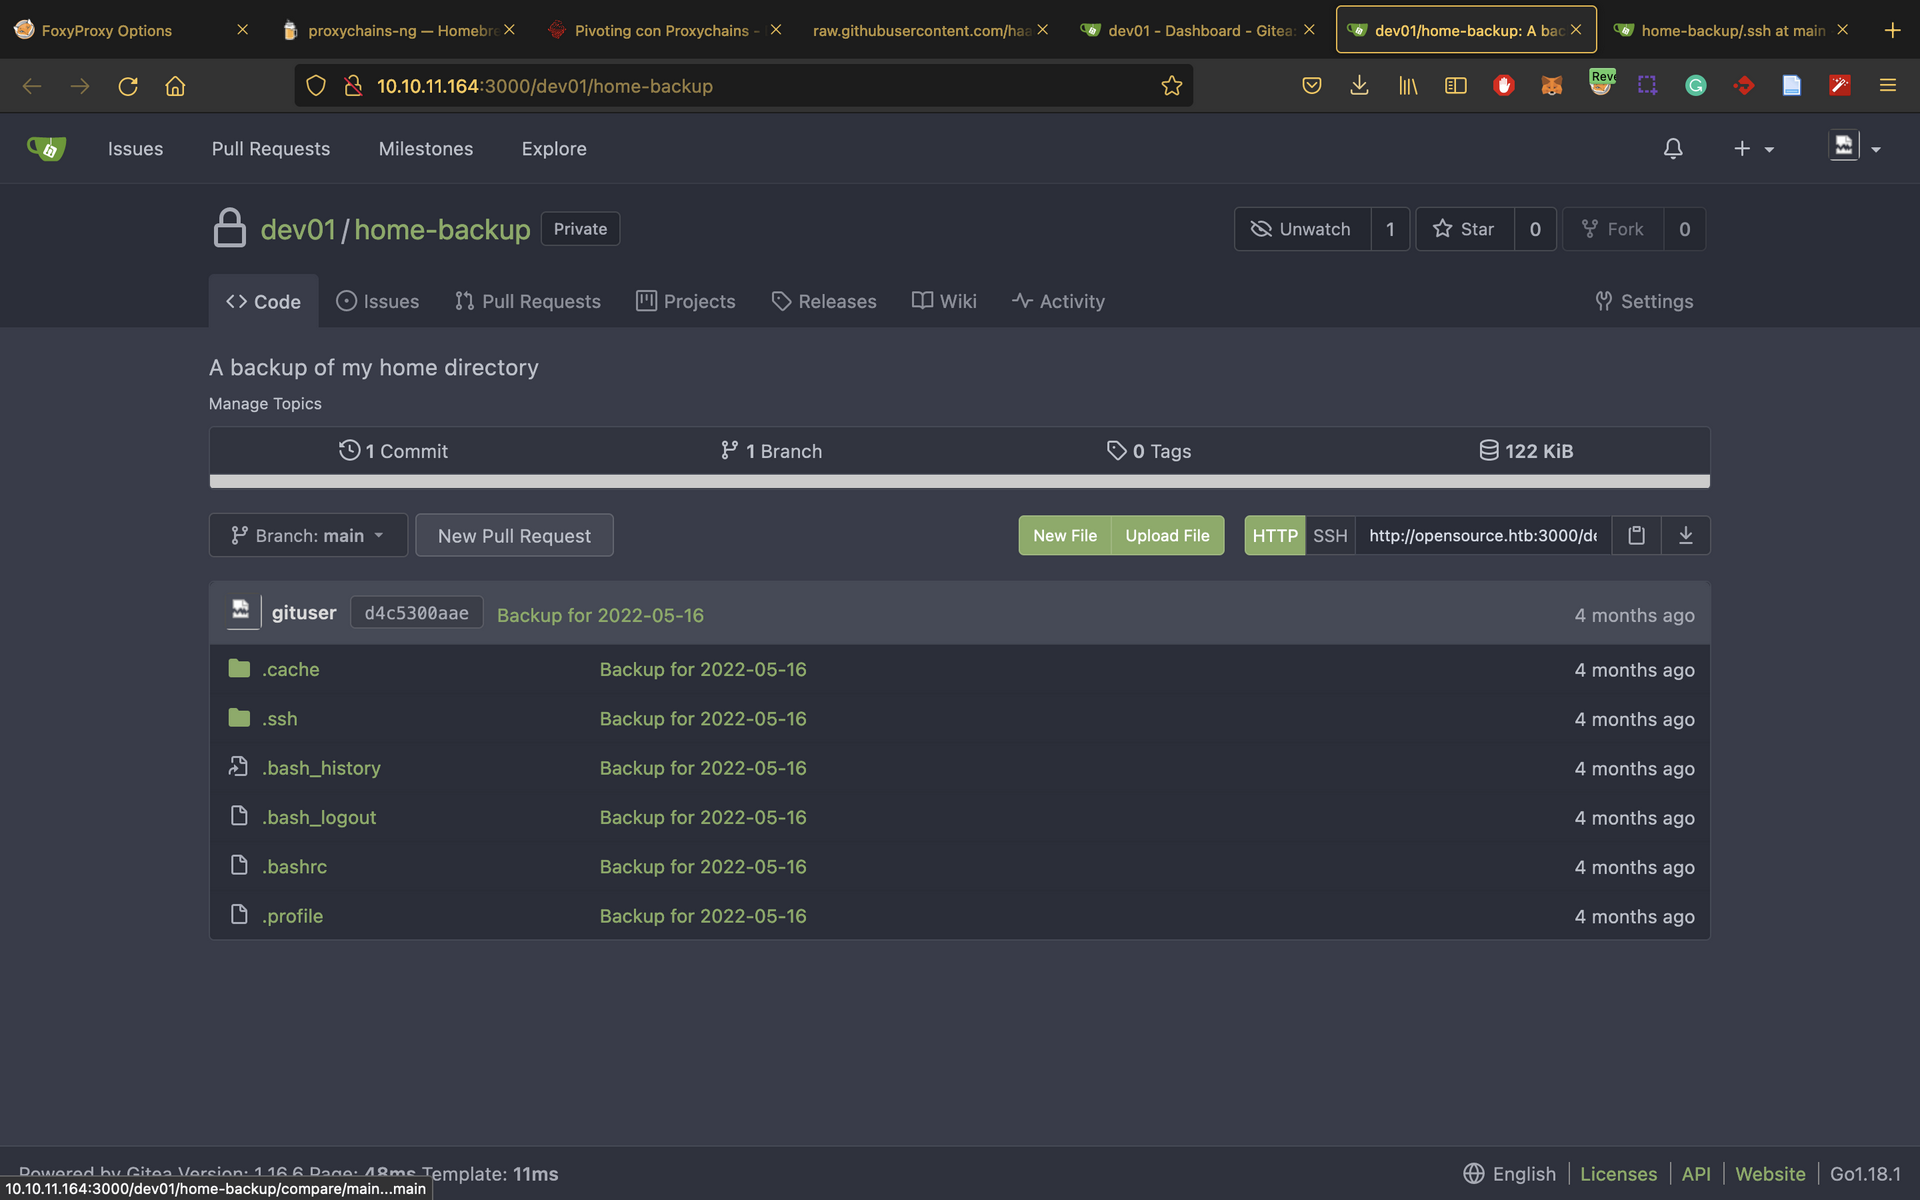The width and height of the screenshot is (1920, 1200).
Task: Click the insecure connection lock icon
Action: tap(352, 86)
